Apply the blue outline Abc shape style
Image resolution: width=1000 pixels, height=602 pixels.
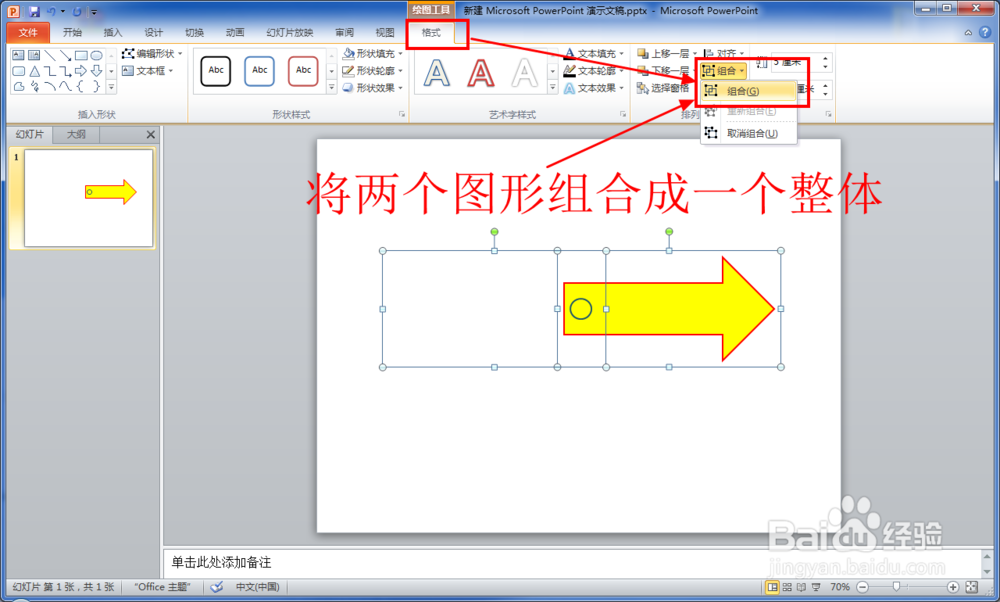[260, 71]
